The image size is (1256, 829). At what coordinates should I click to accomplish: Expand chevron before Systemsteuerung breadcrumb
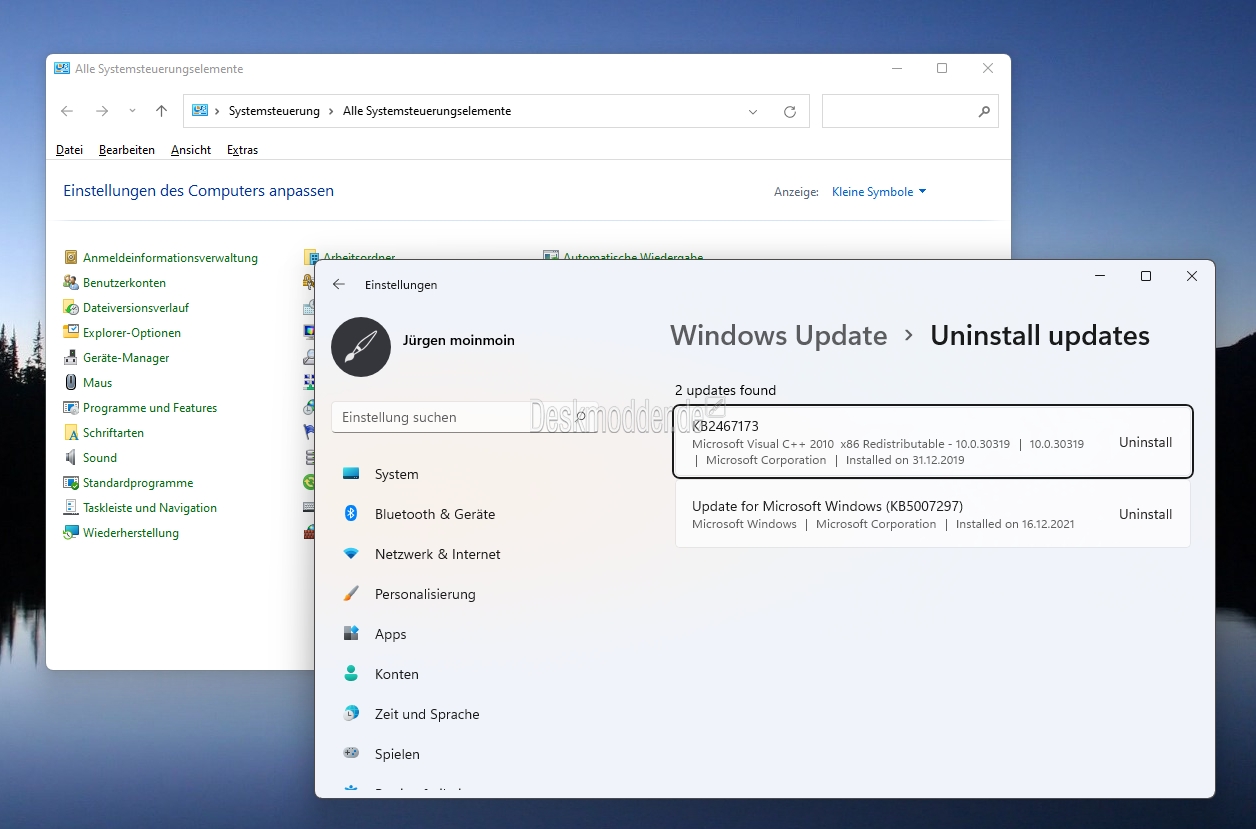tap(217, 111)
